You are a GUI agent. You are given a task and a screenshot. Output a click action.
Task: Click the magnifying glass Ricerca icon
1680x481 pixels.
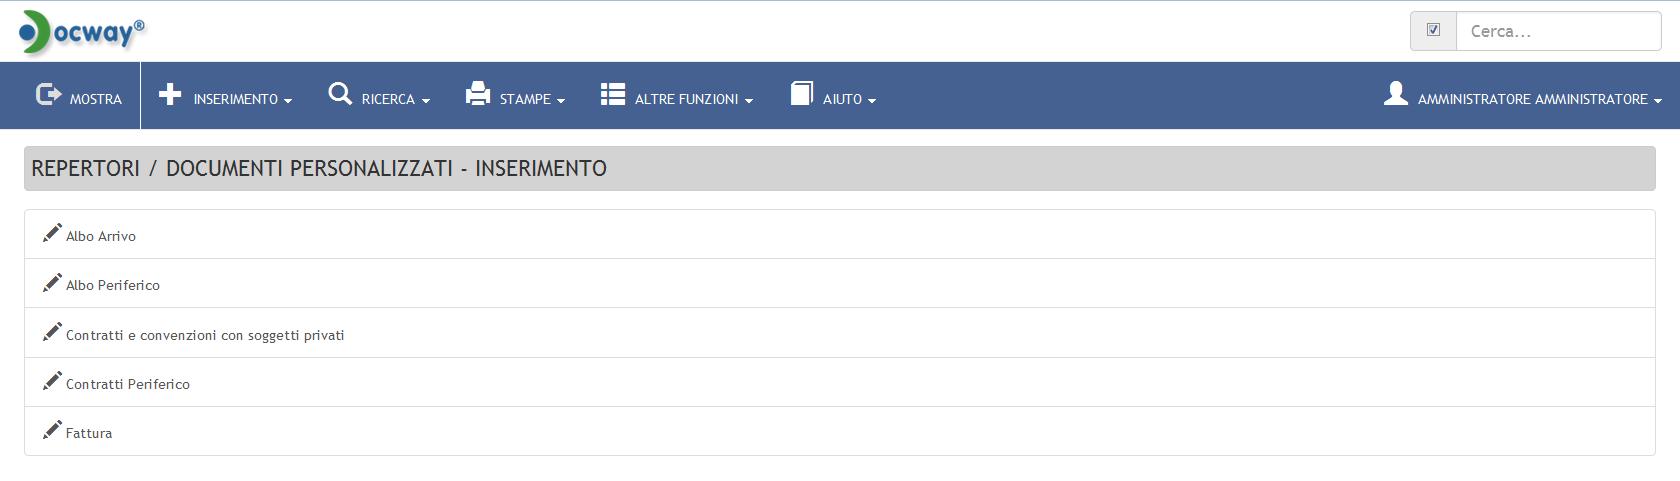340,94
